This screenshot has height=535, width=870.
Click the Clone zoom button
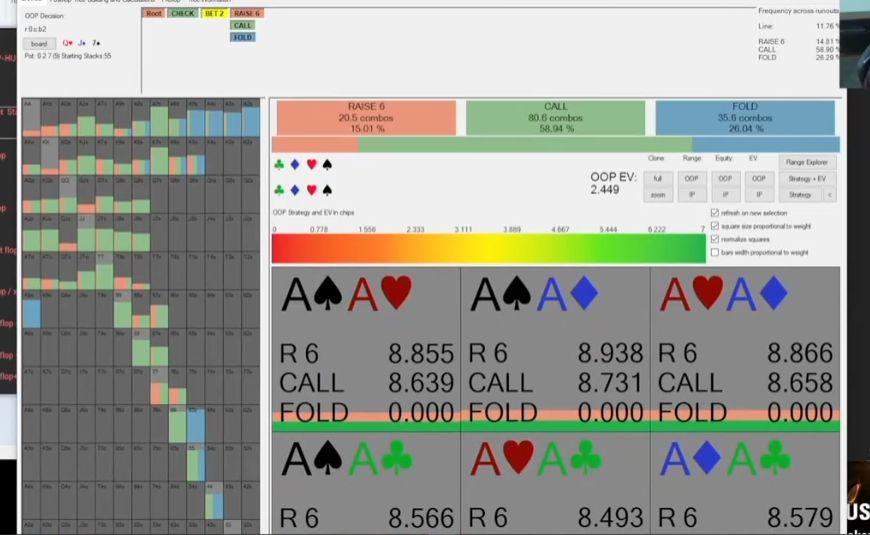tap(657, 195)
